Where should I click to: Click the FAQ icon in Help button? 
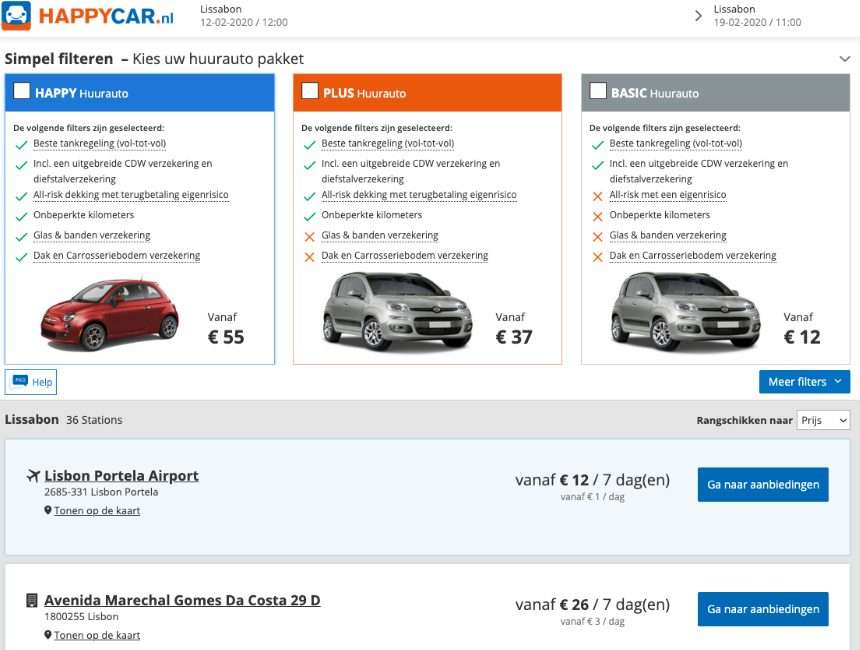[x=20, y=381]
